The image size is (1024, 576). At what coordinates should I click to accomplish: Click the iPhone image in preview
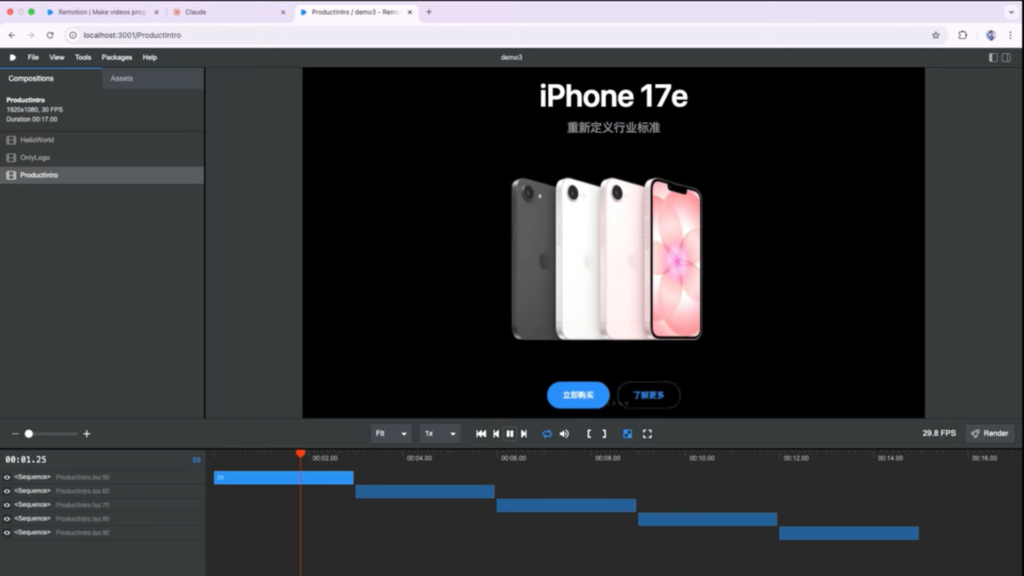pyautogui.click(x=607, y=258)
